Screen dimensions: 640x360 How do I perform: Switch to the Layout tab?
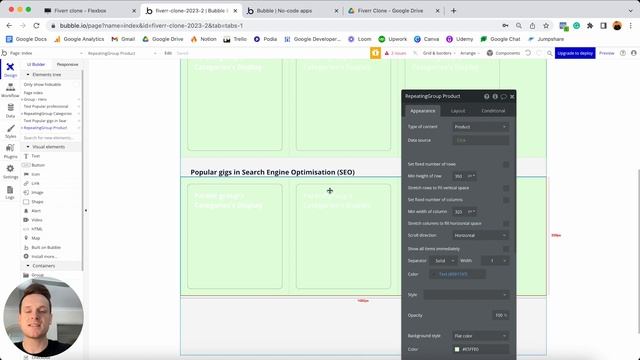[458, 111]
